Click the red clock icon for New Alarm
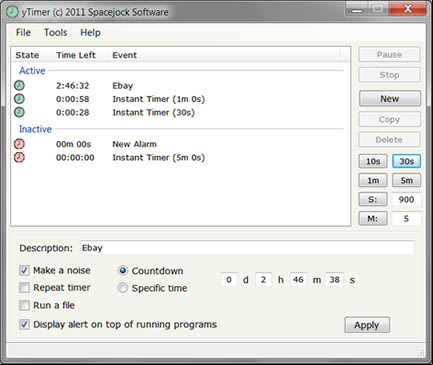 point(19,144)
